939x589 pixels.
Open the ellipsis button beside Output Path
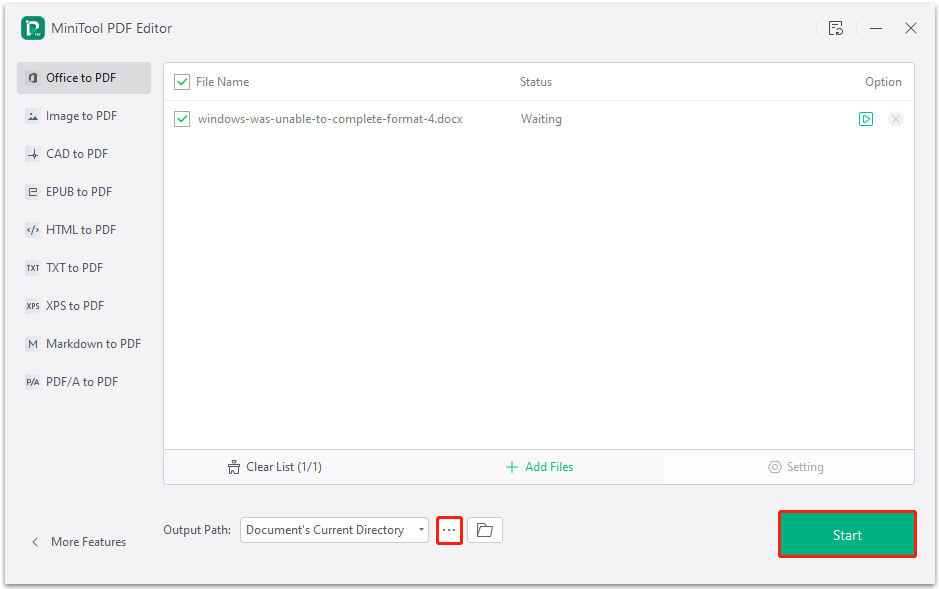pyautogui.click(x=449, y=529)
